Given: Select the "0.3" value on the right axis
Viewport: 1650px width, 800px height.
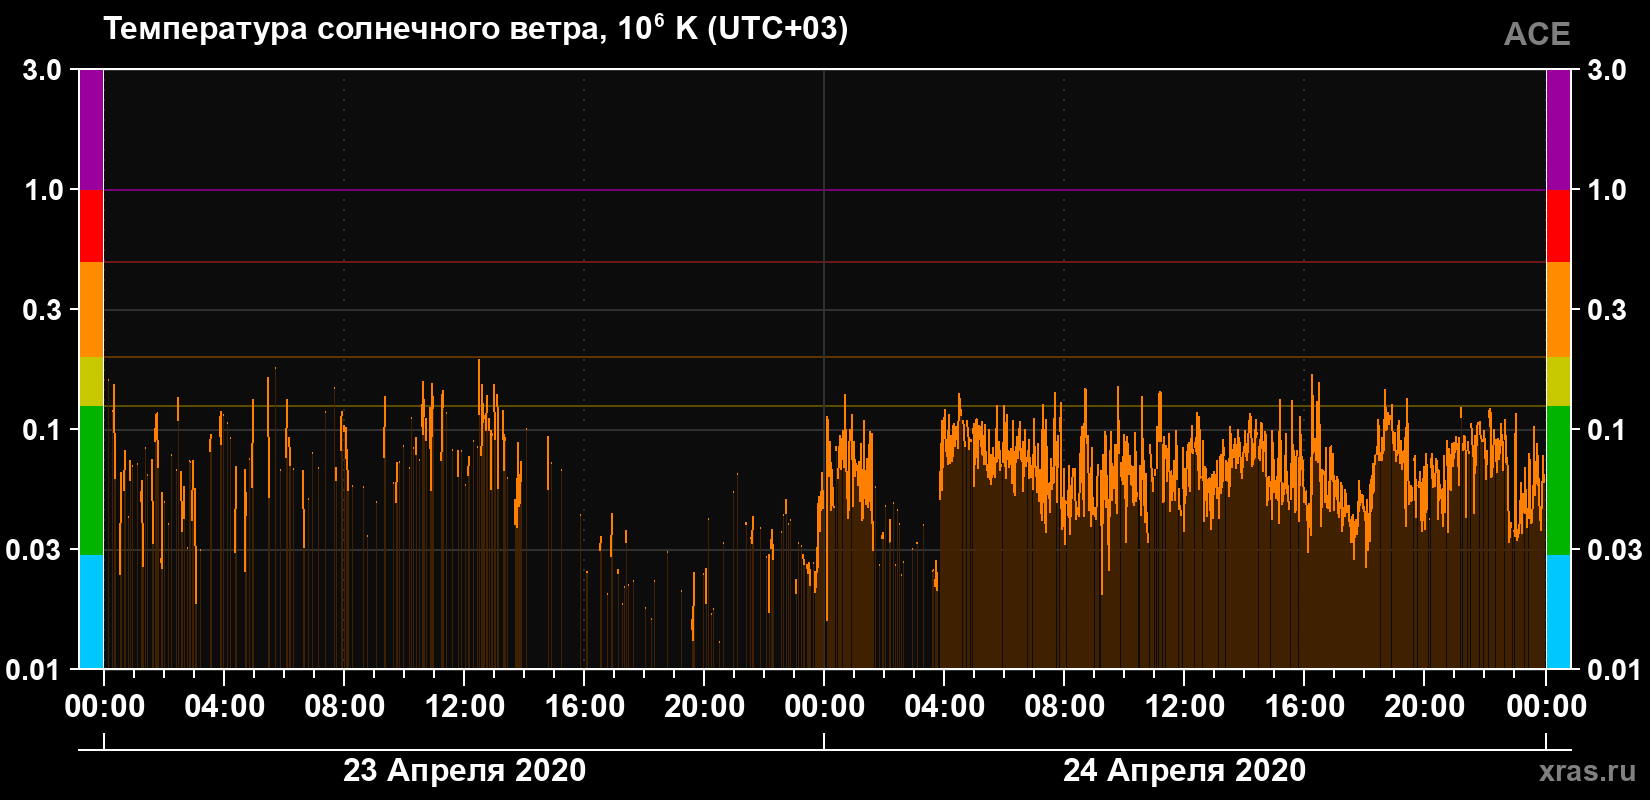Looking at the screenshot, I should (x=1606, y=310).
